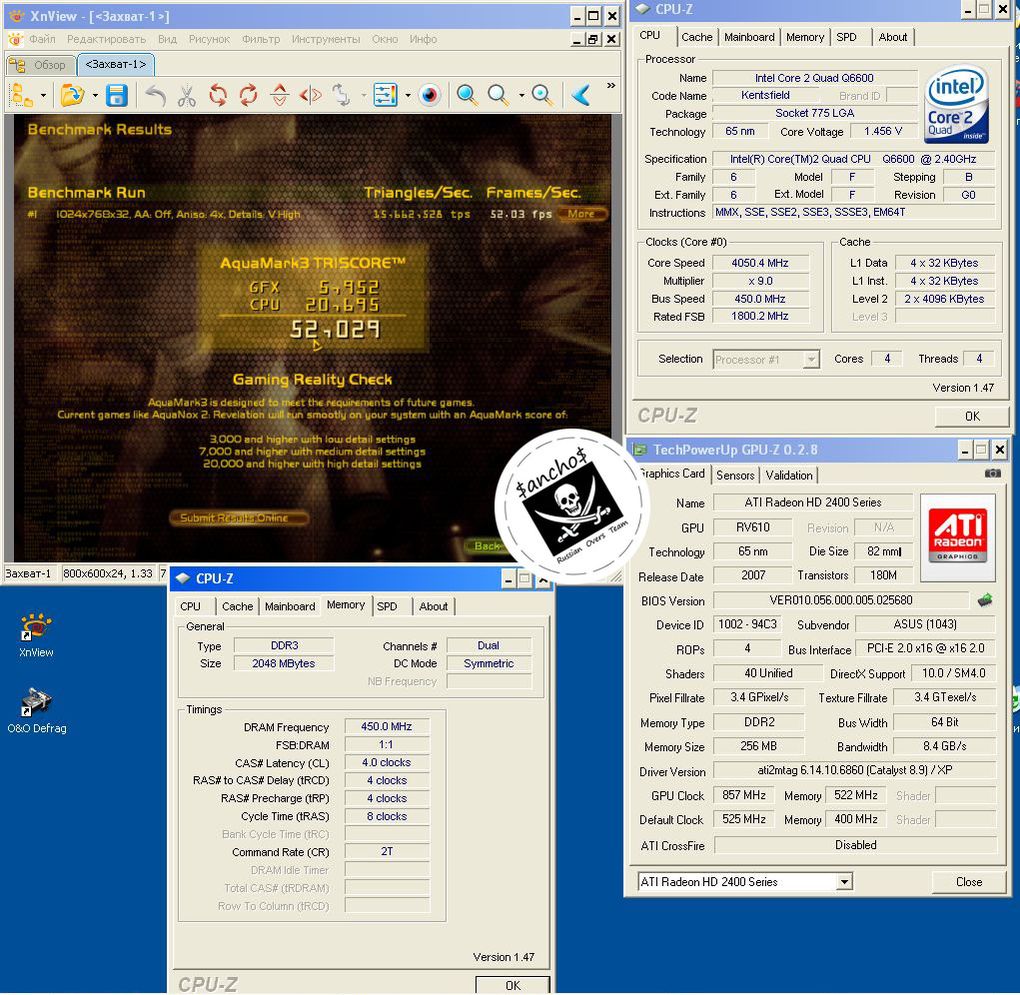Open the SPD tab in top CPU-Z window
Screen dimensions: 1020x995
pos(846,37)
